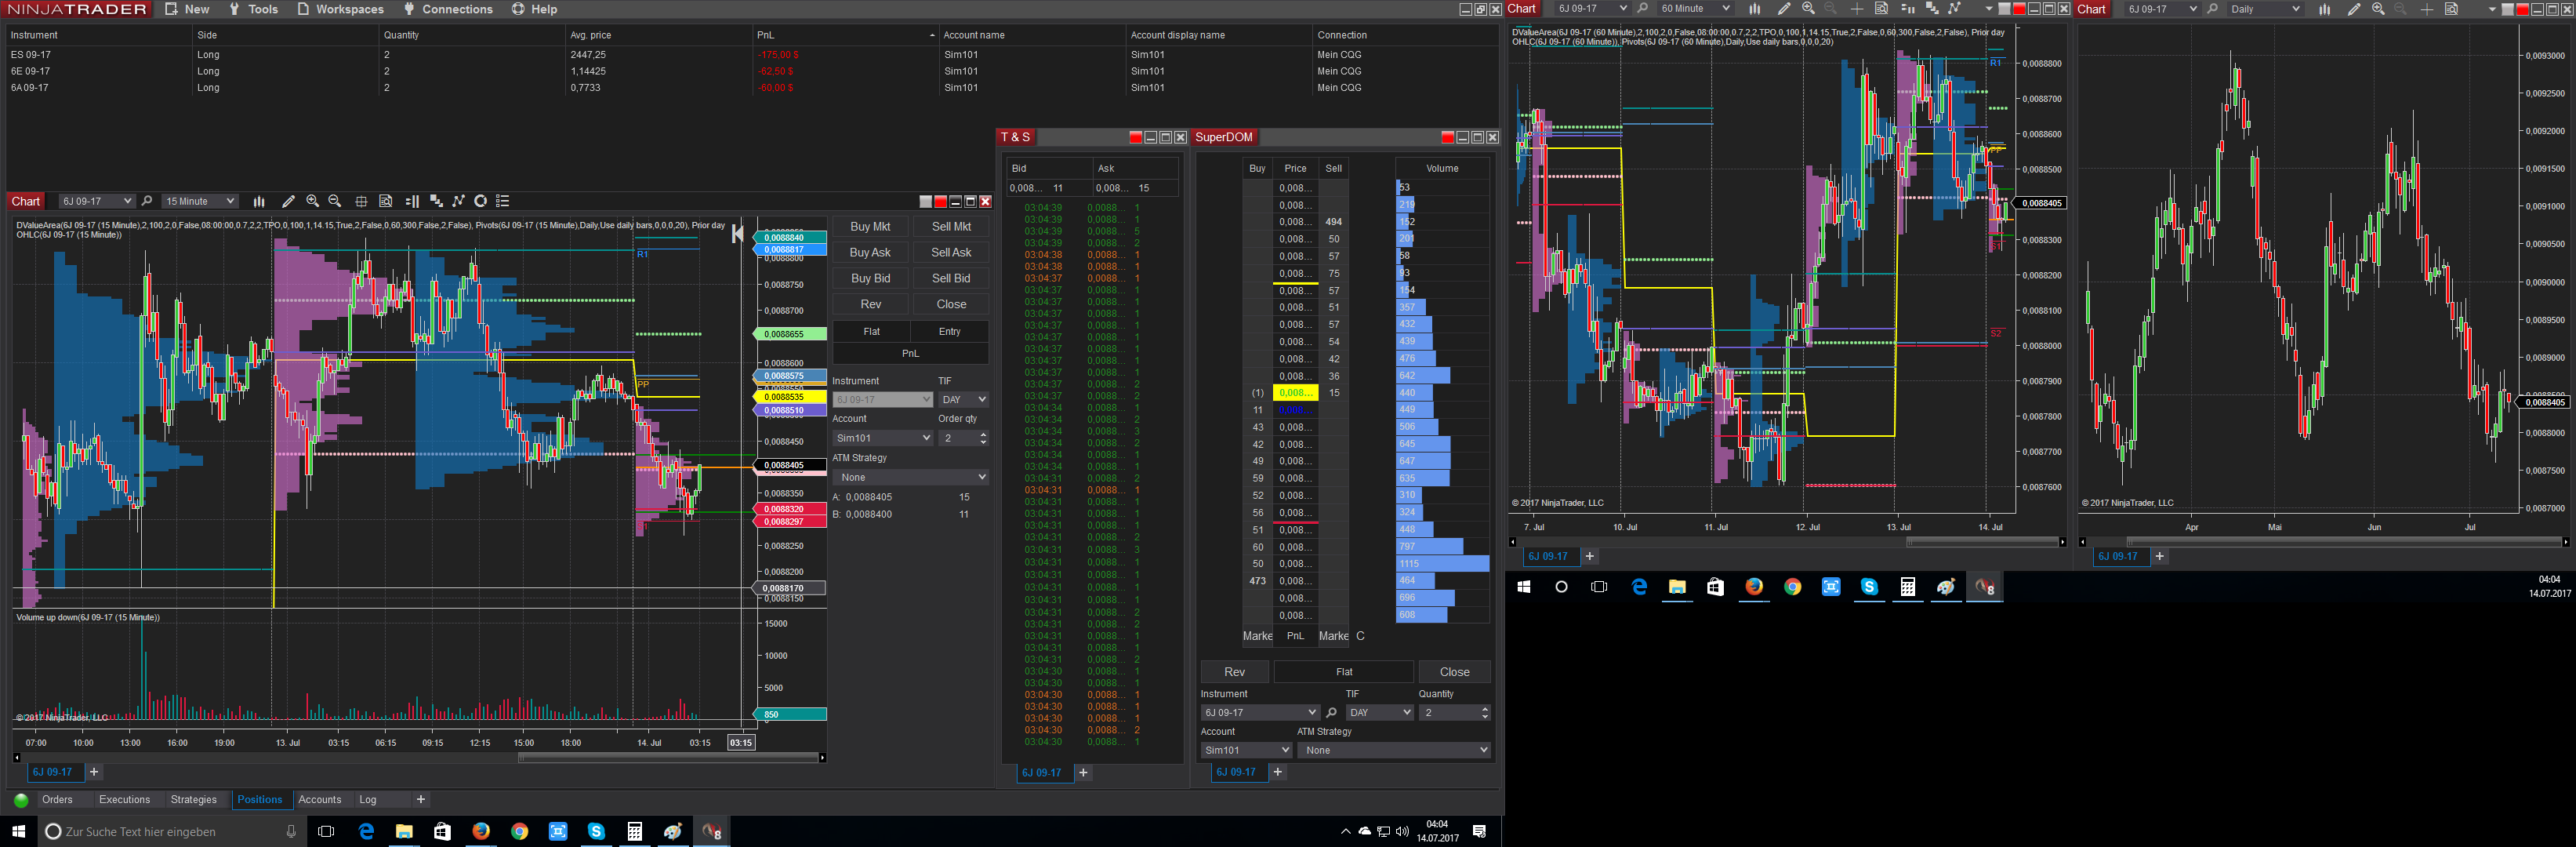Open the 60 Minute interval dropdown
This screenshot has width=2576, height=847.
click(1695, 9)
